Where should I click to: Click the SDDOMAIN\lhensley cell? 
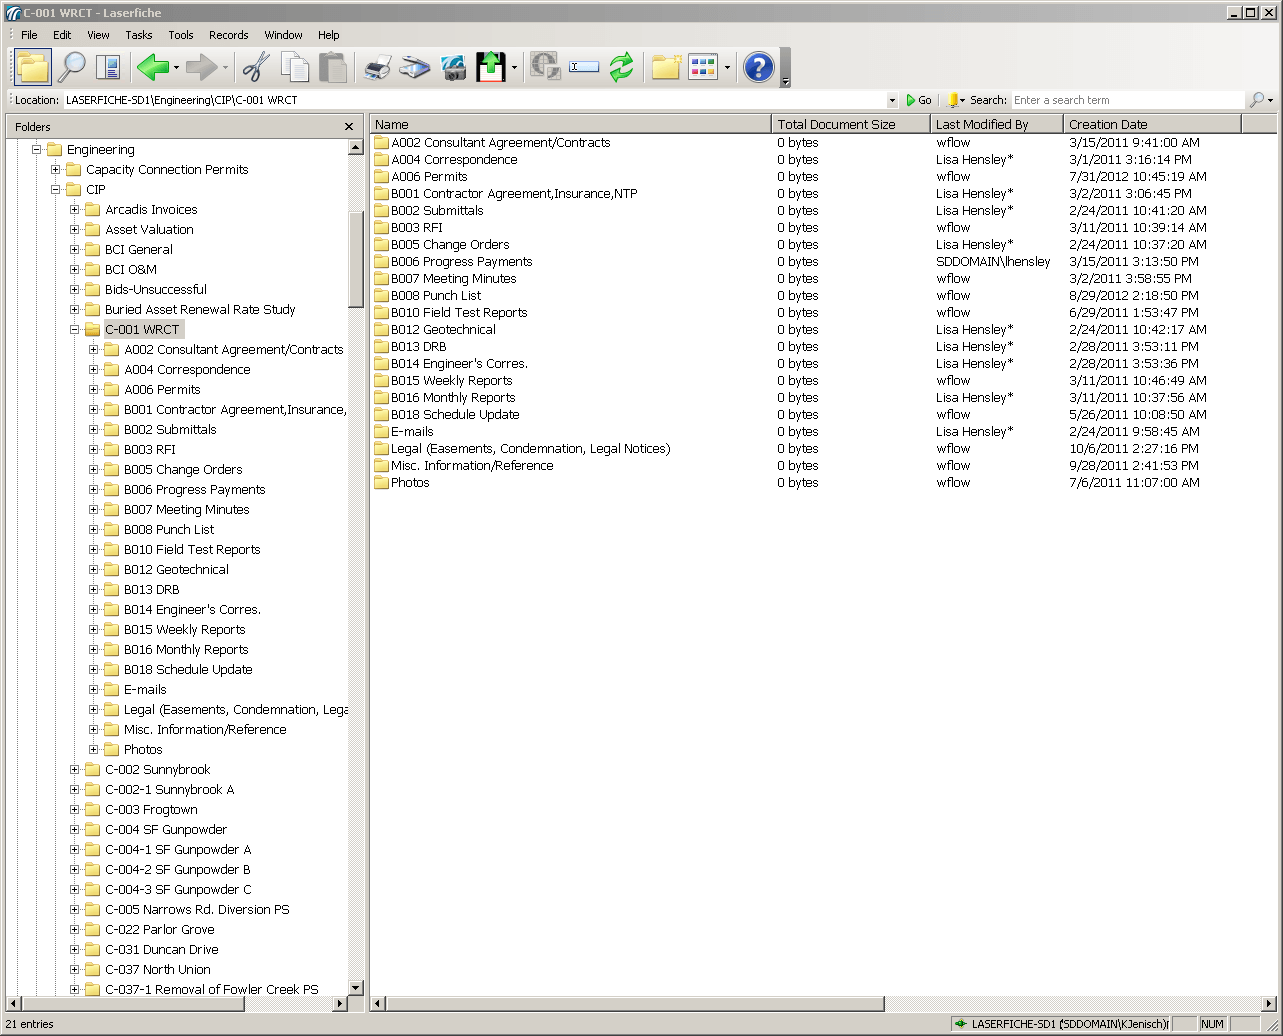[x=993, y=261]
